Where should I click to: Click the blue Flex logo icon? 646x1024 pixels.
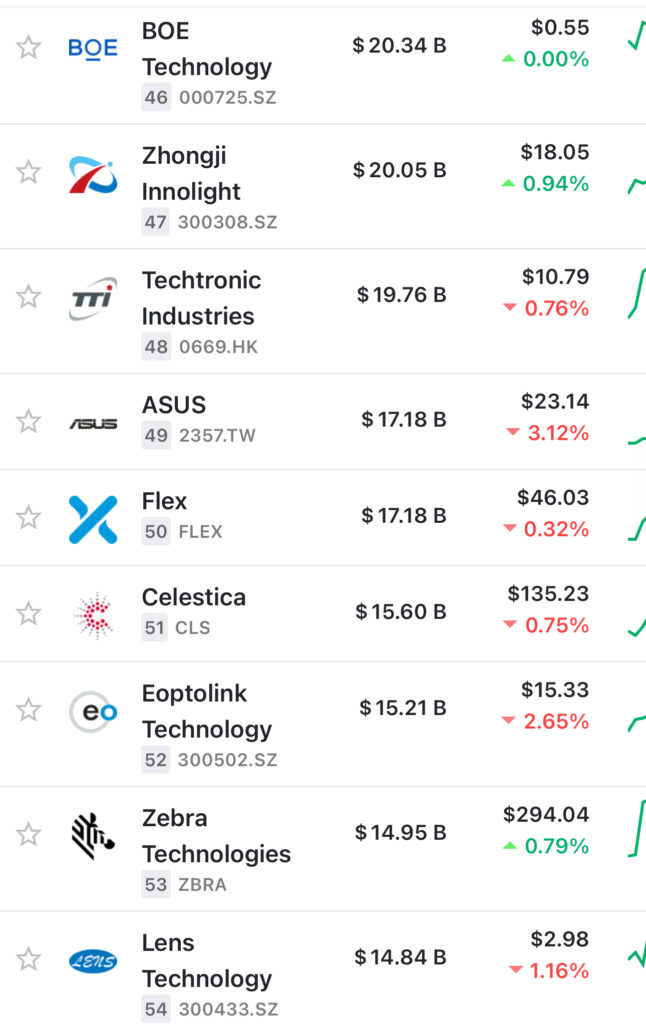point(93,519)
